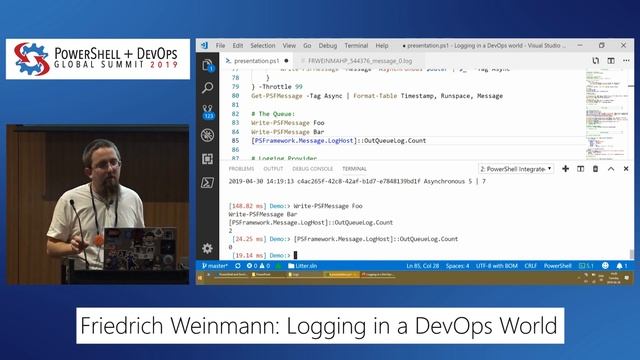Viewport: 640px width, 360px height.
Task: Close the terminal panel
Action: 626,169
